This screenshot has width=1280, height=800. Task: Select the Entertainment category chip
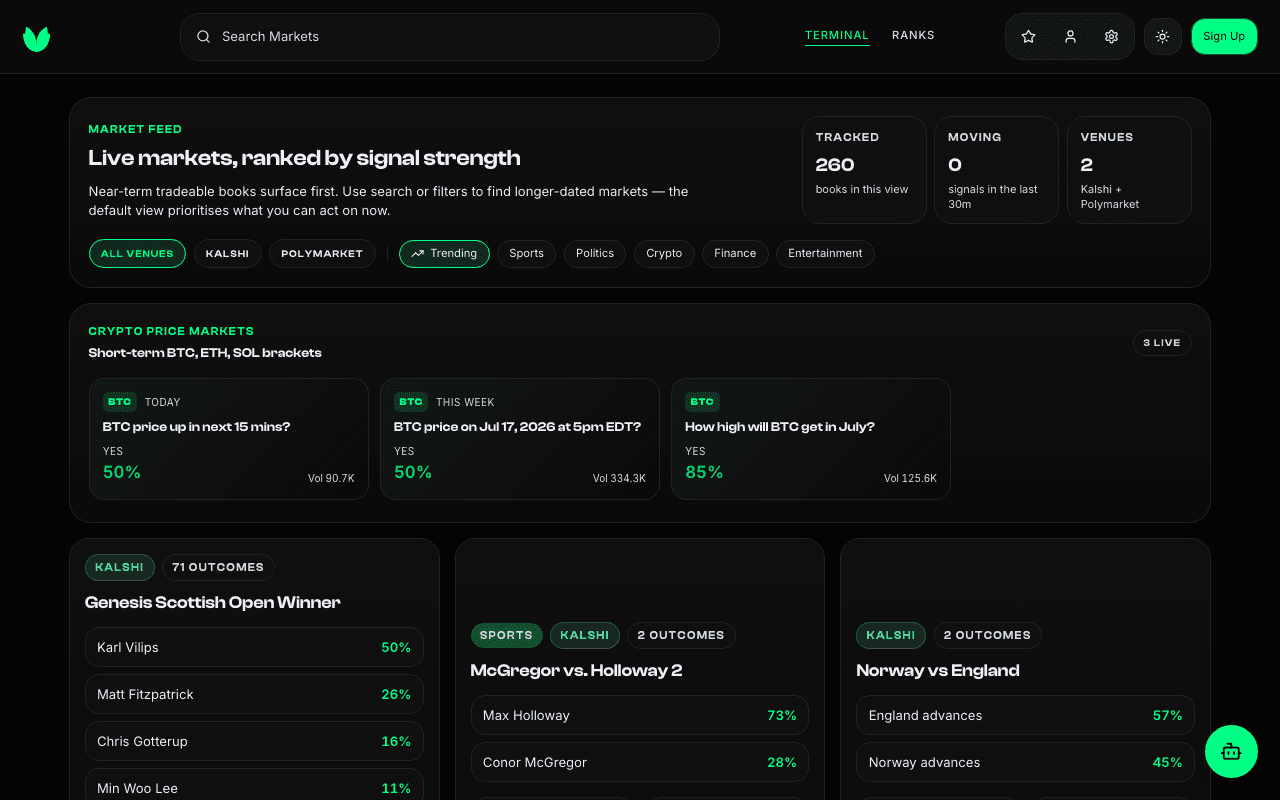click(825, 254)
